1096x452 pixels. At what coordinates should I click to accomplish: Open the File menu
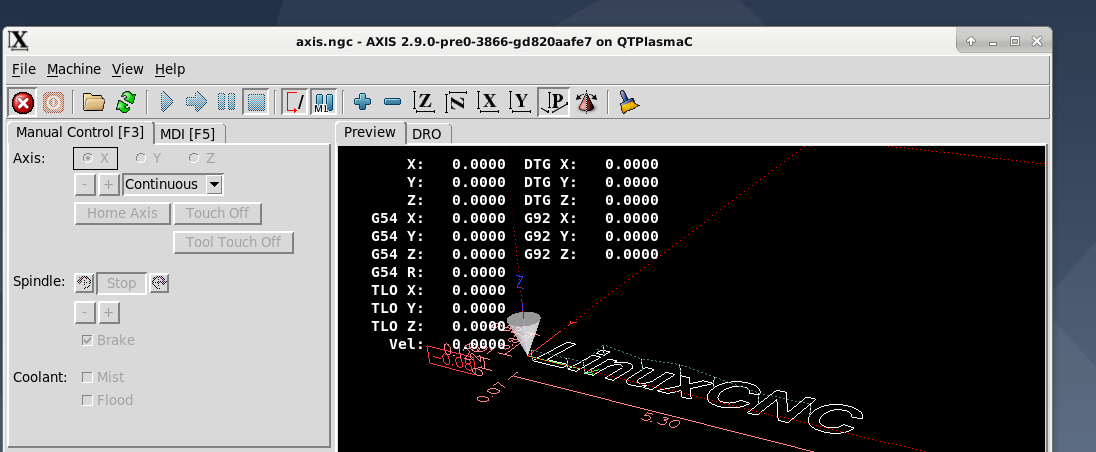(x=24, y=69)
